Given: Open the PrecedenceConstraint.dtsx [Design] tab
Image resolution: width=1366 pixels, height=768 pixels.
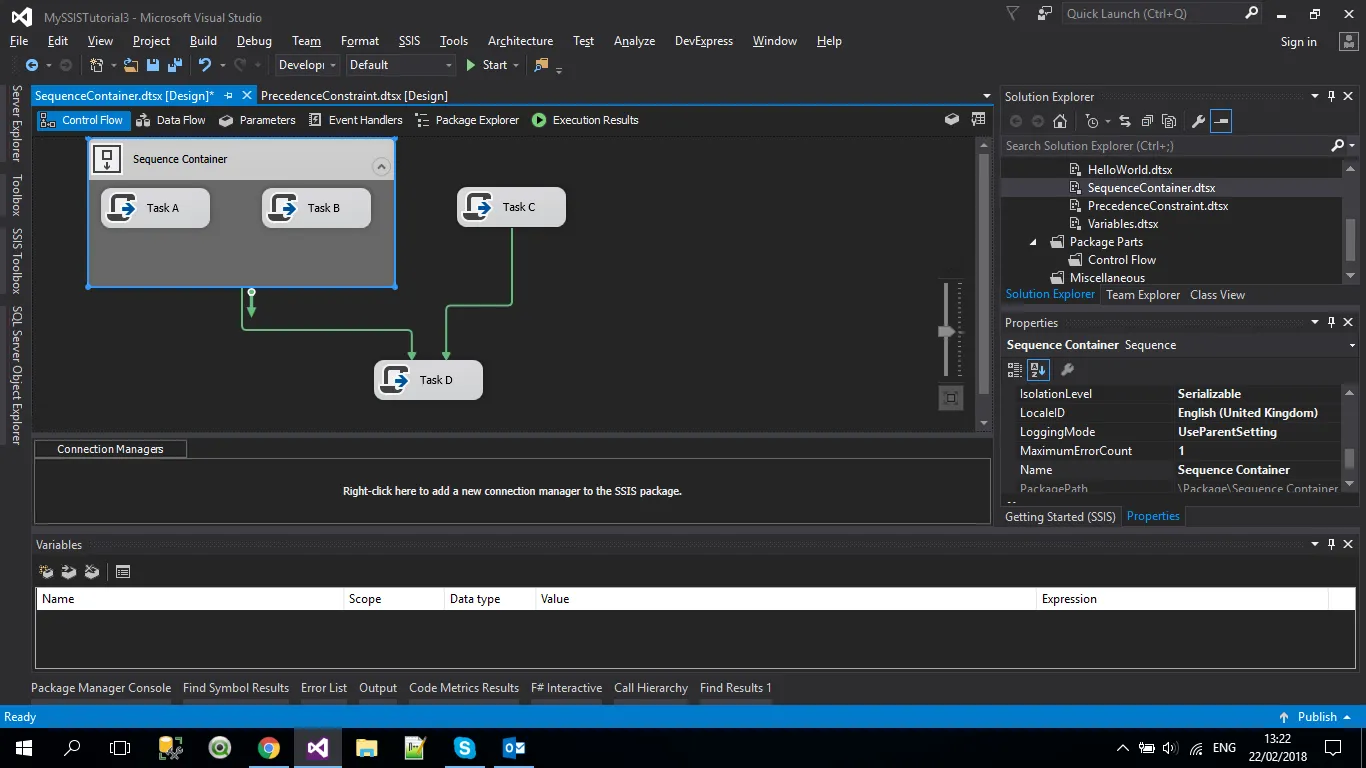Looking at the screenshot, I should tap(354, 96).
